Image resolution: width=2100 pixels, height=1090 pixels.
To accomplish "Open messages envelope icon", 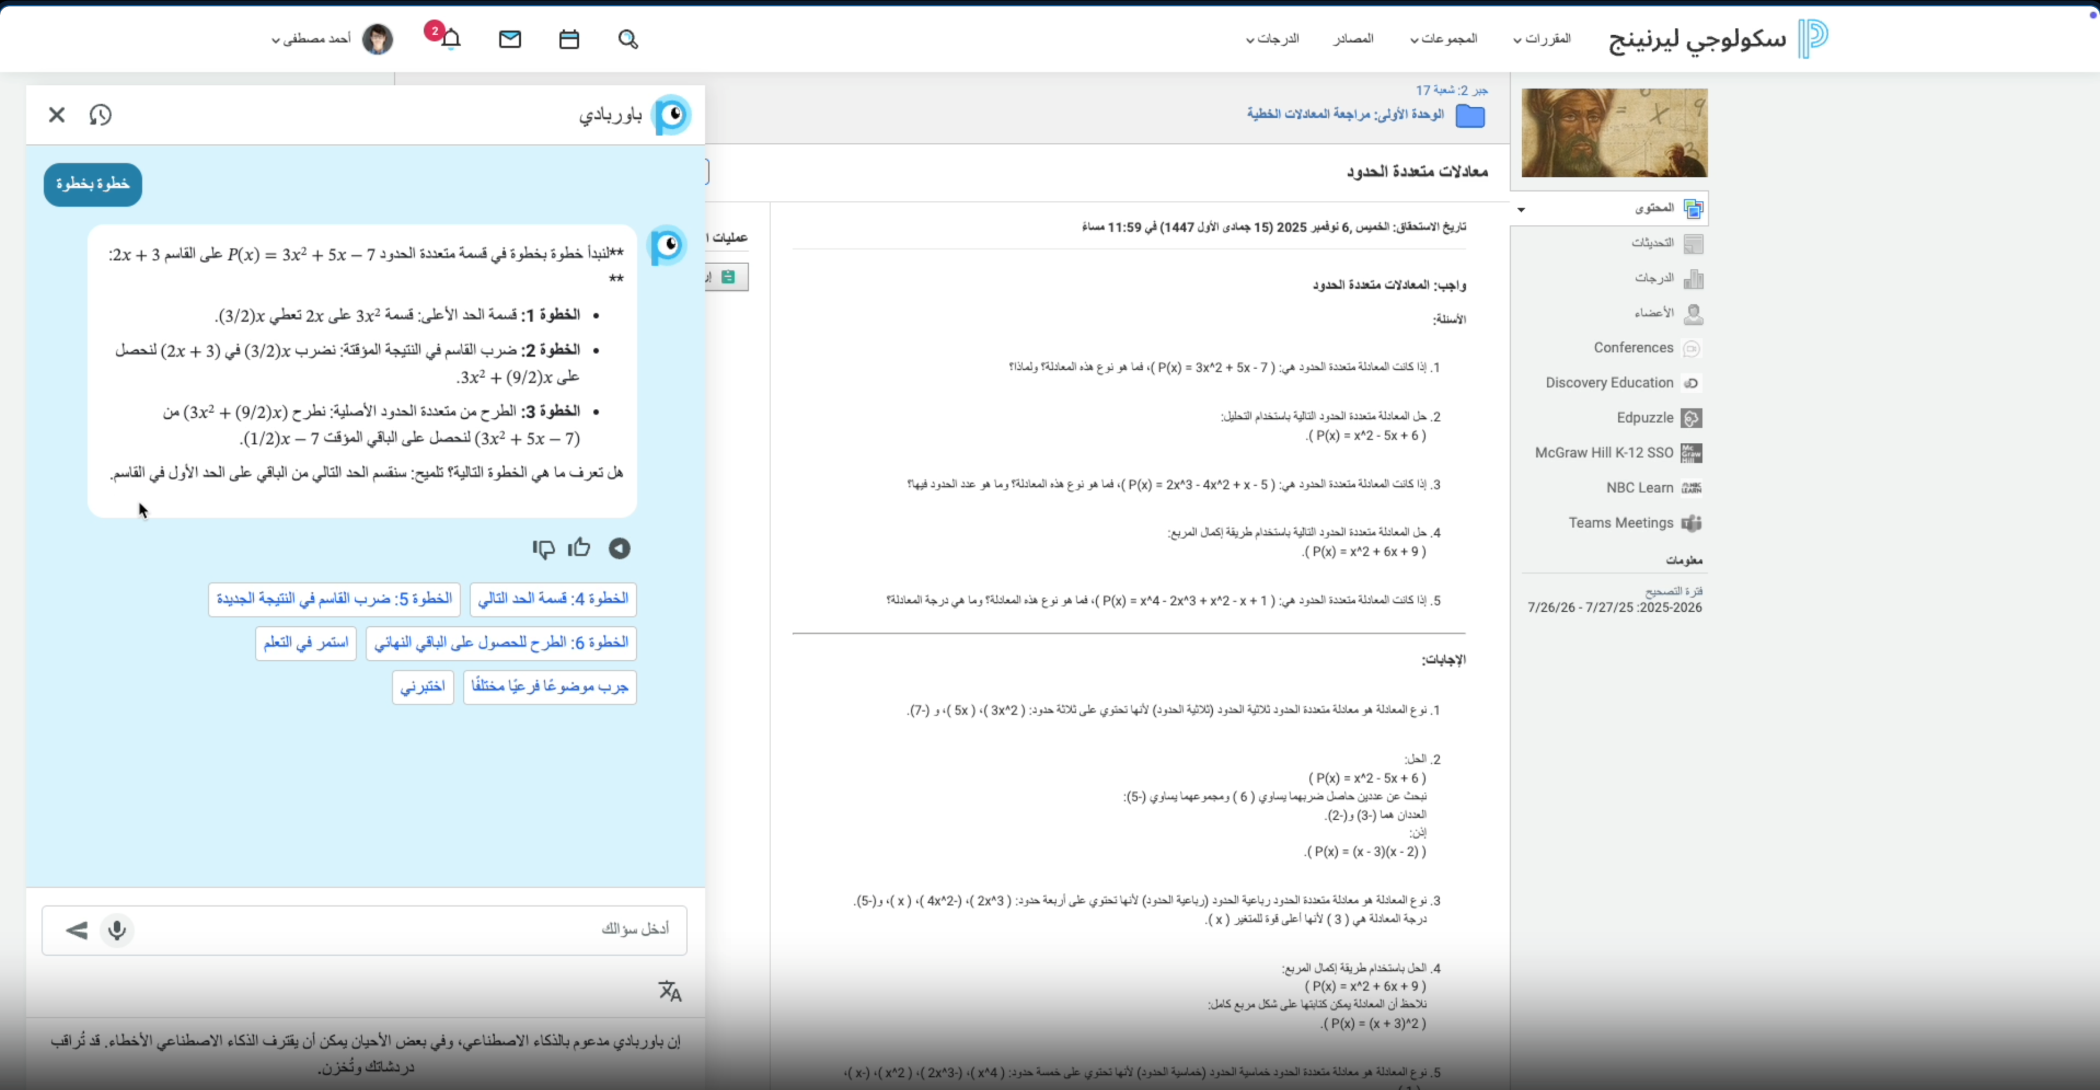I will 510,39.
